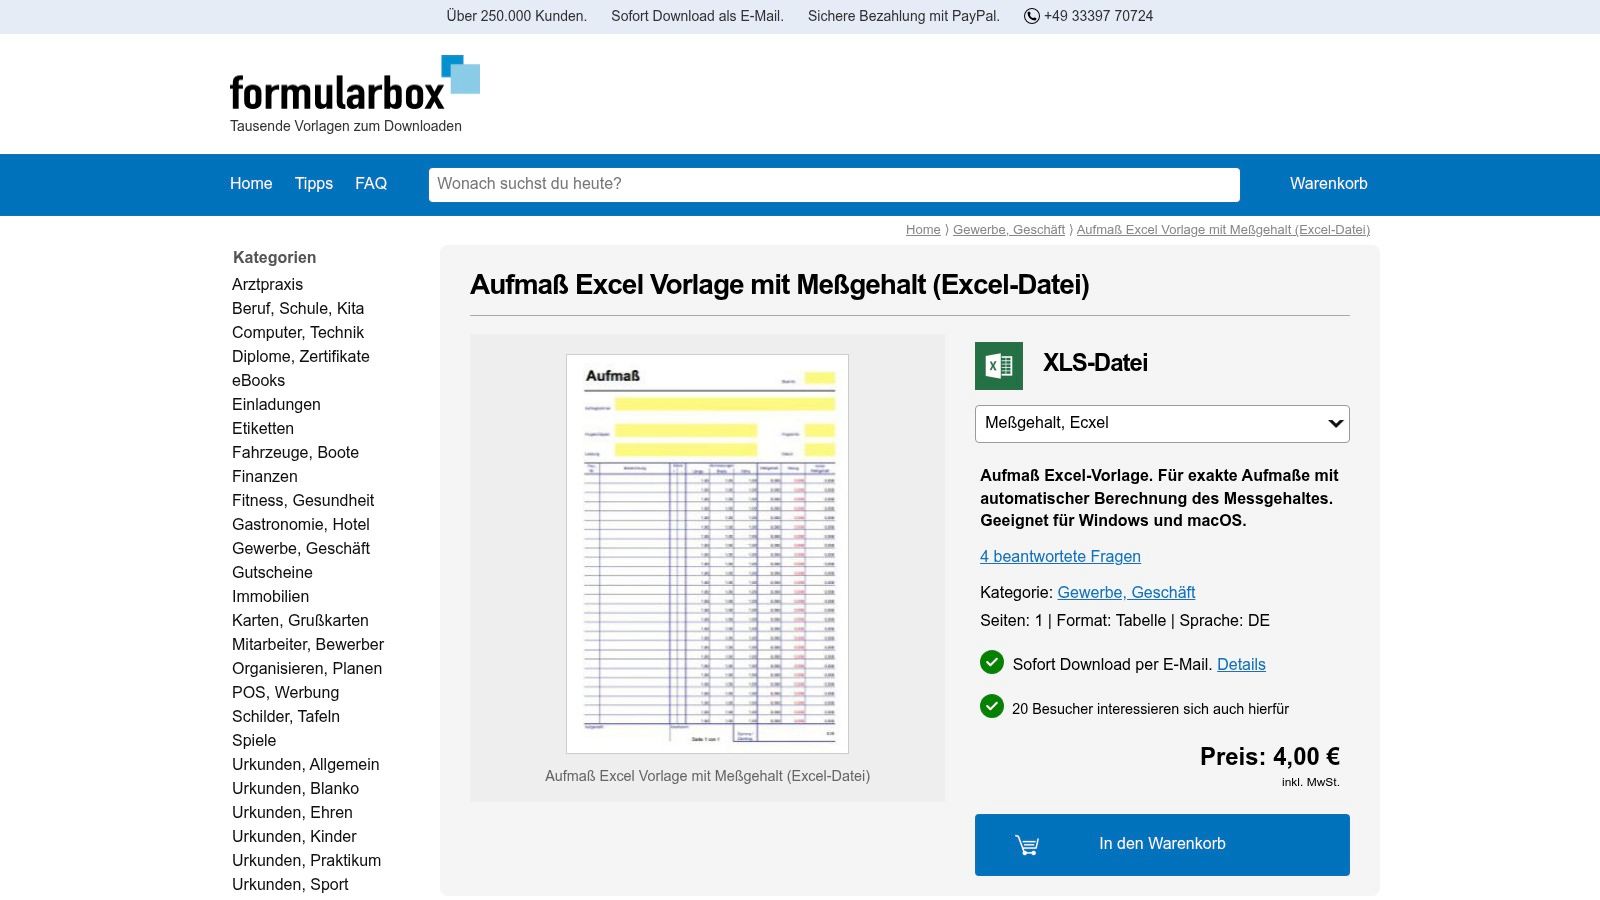Viewport: 1600px width, 900px height.
Task: Open Gewerbe, Geschäft in the sidebar categories
Action: (301, 549)
